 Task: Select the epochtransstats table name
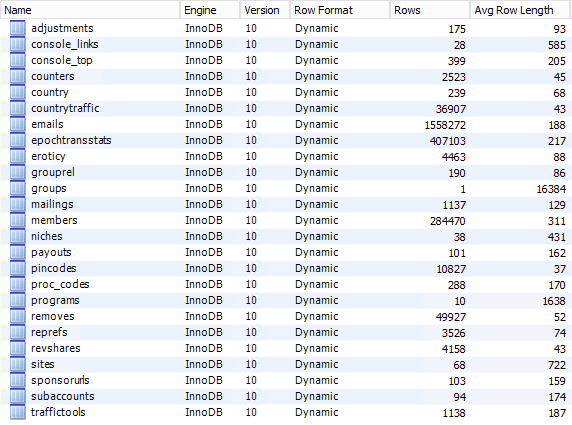(x=71, y=140)
